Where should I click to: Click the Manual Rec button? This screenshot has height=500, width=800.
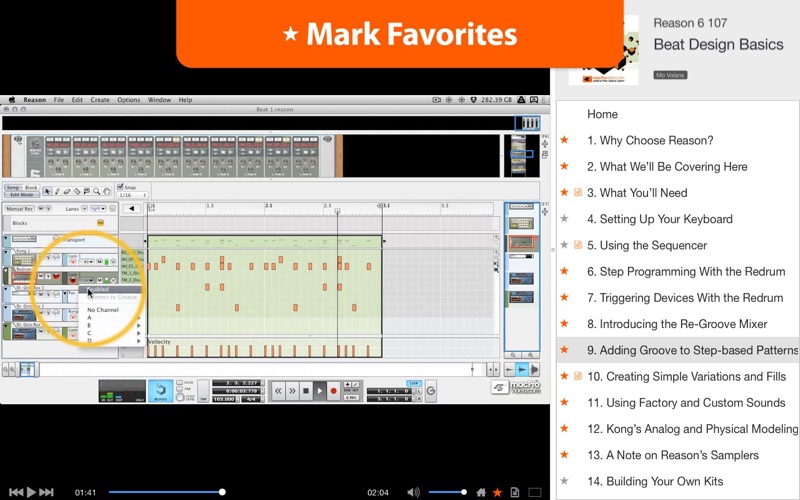point(19,209)
